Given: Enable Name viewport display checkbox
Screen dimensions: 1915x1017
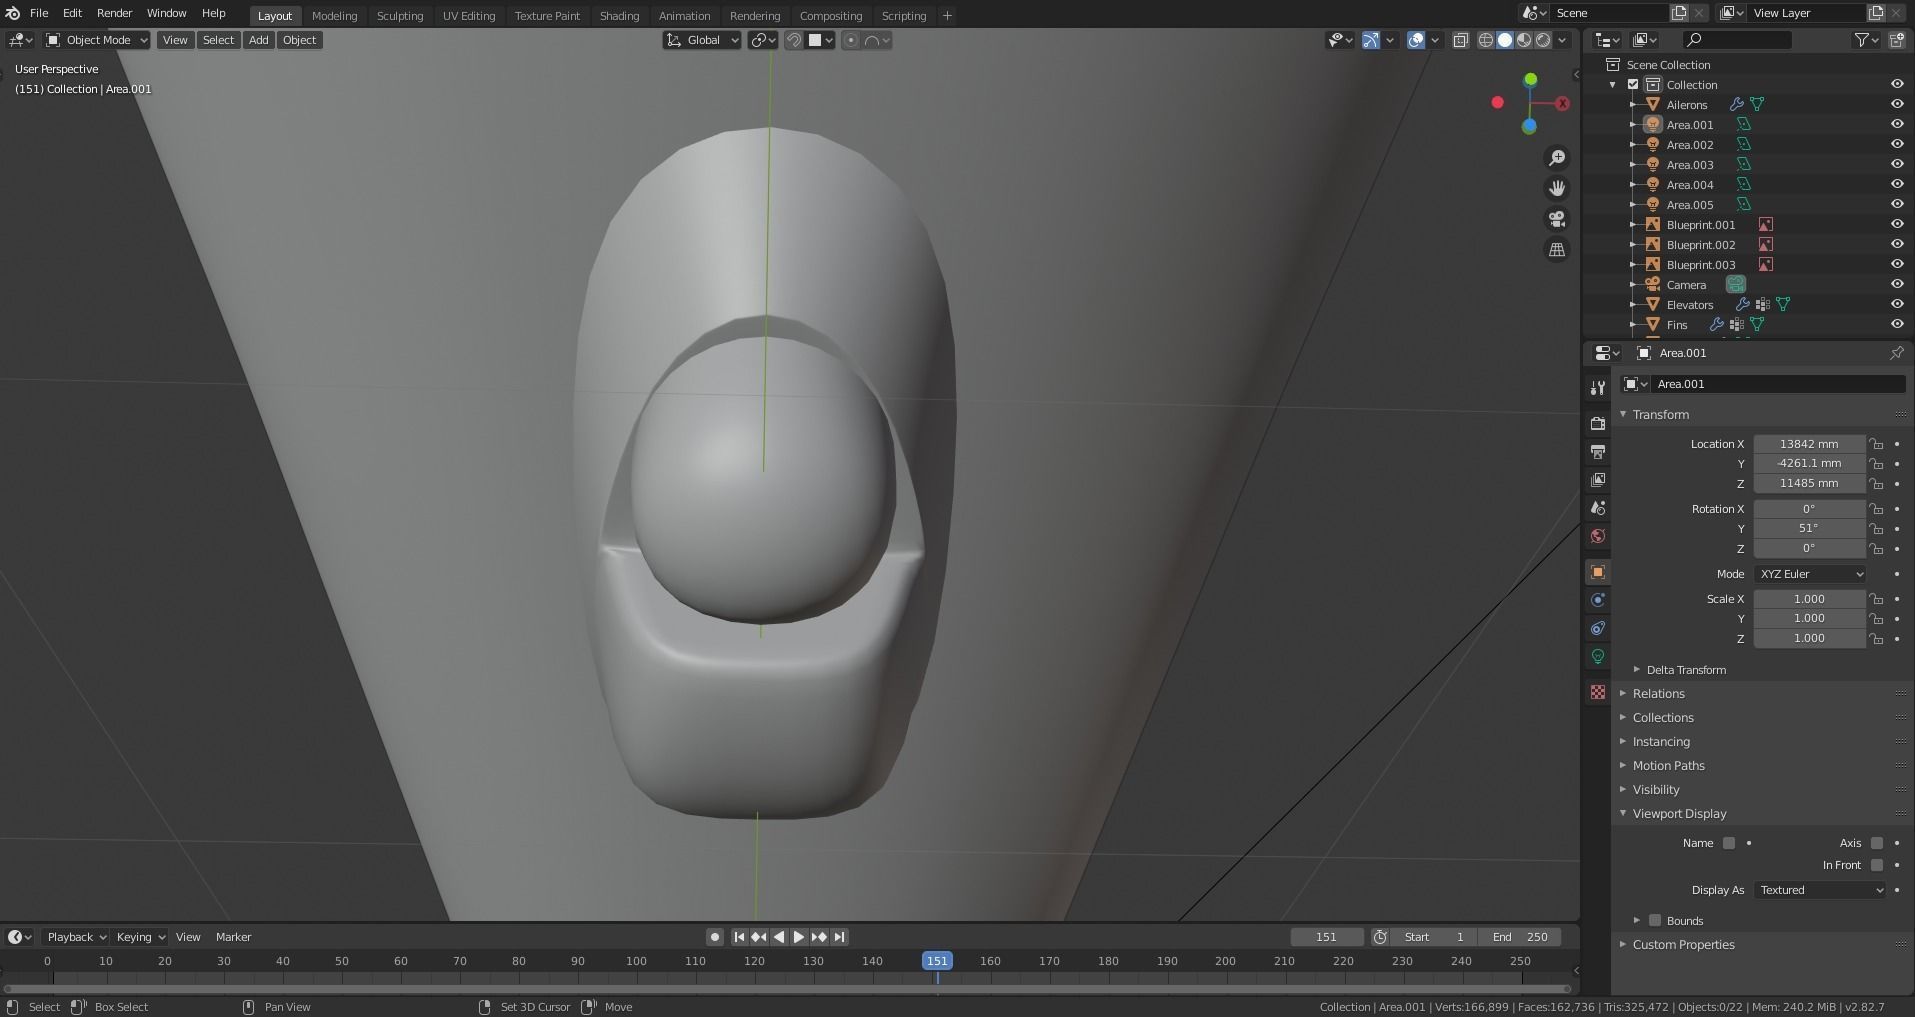Looking at the screenshot, I should click(1729, 843).
